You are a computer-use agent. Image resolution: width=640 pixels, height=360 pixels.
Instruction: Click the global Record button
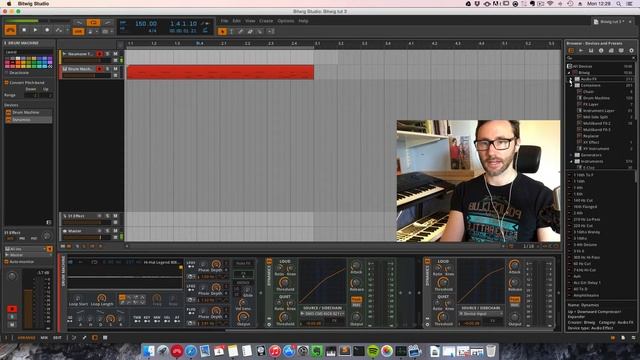pyautogui.click(x=47, y=30)
